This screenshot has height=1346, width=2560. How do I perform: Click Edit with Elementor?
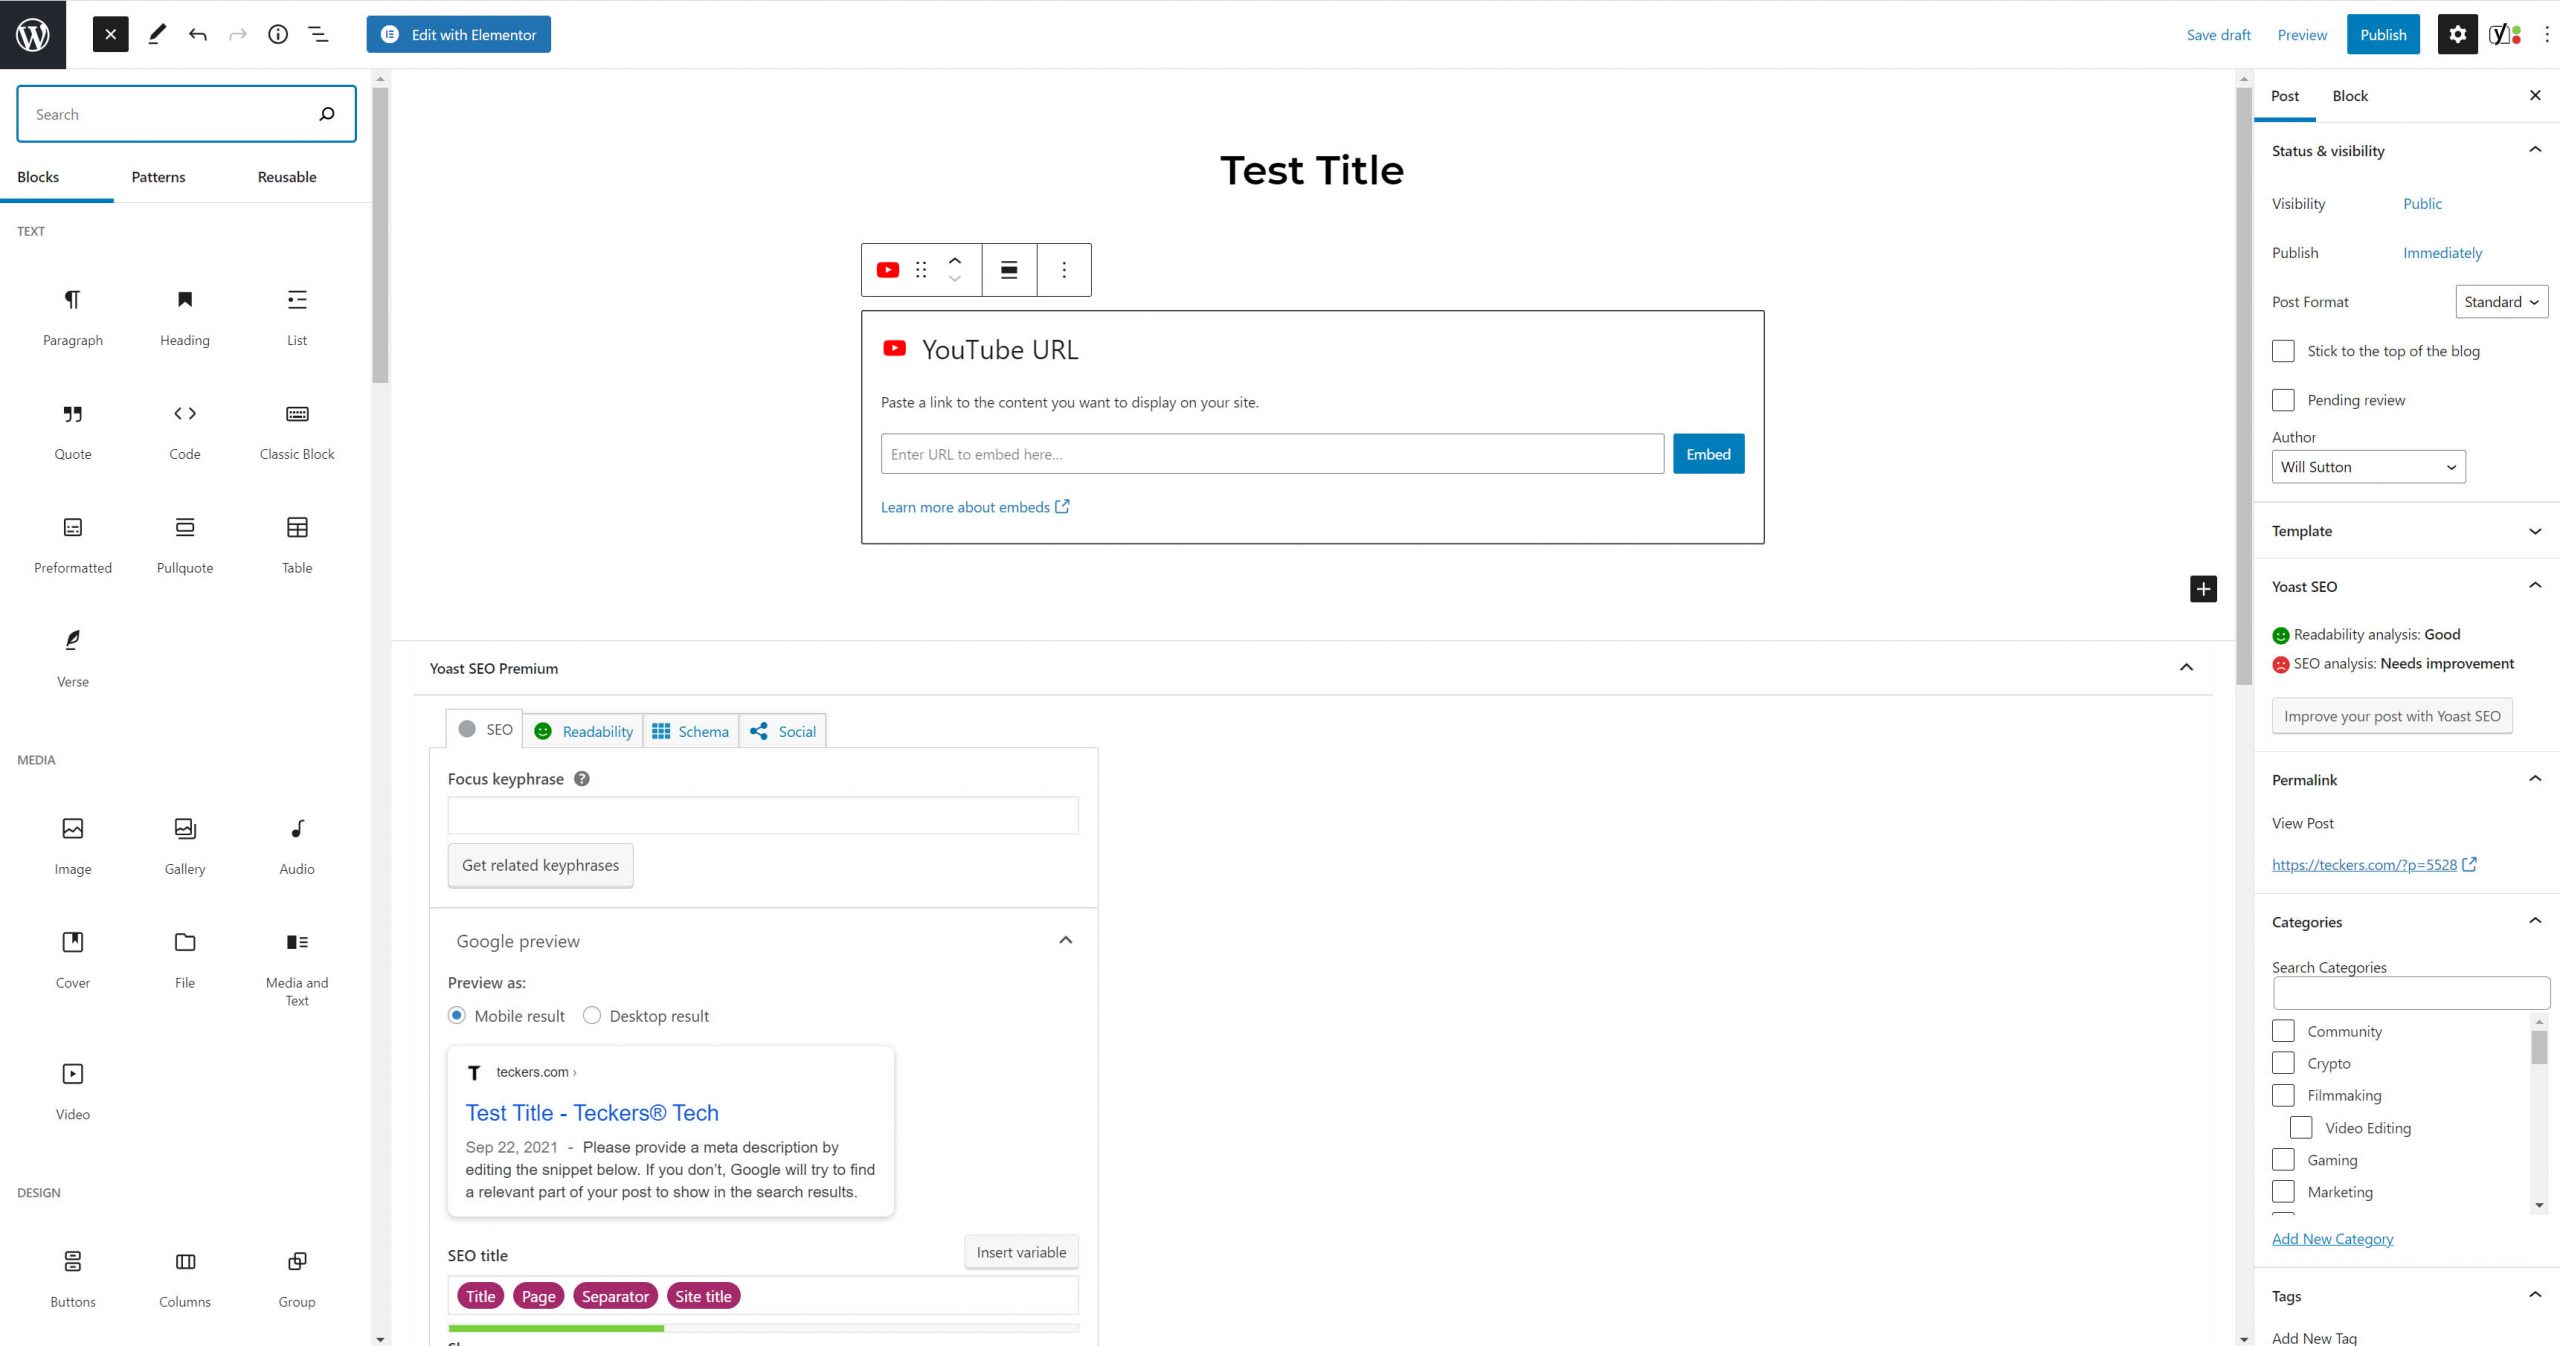coord(459,34)
